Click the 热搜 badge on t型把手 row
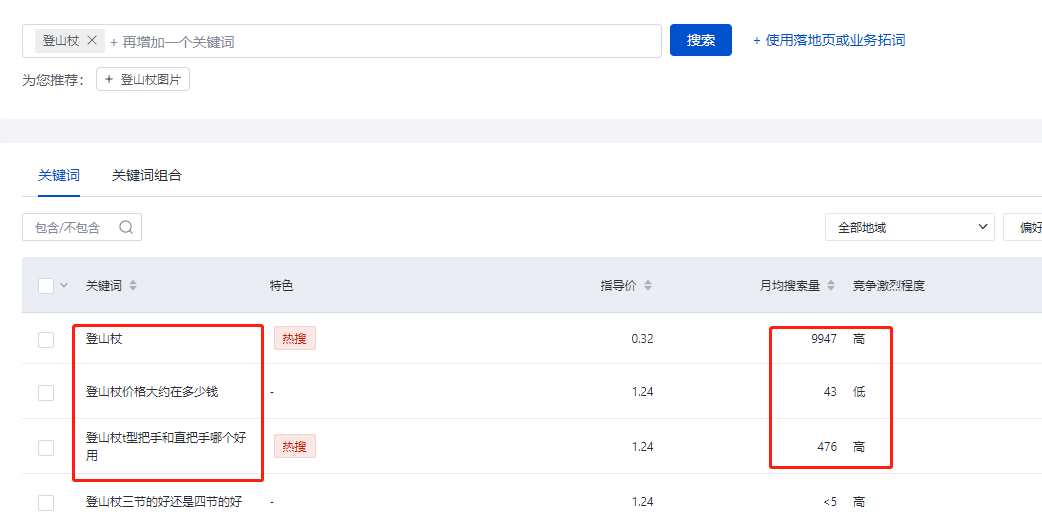 pos(294,446)
